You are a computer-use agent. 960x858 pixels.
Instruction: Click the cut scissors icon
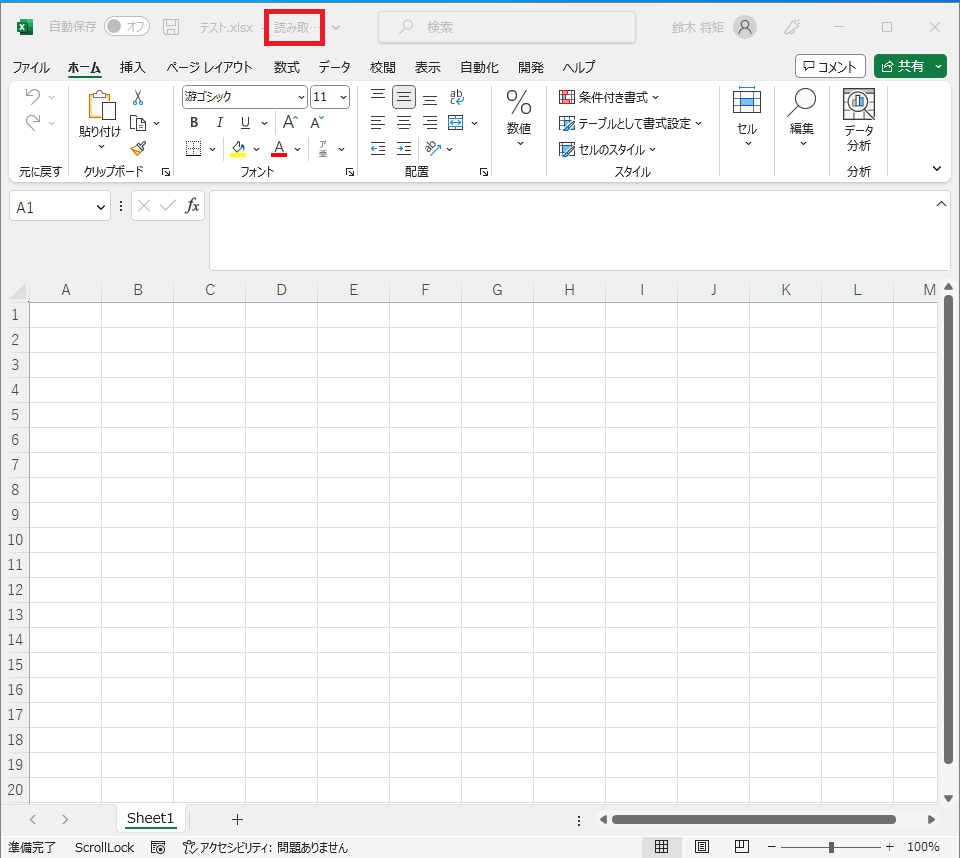(x=138, y=97)
